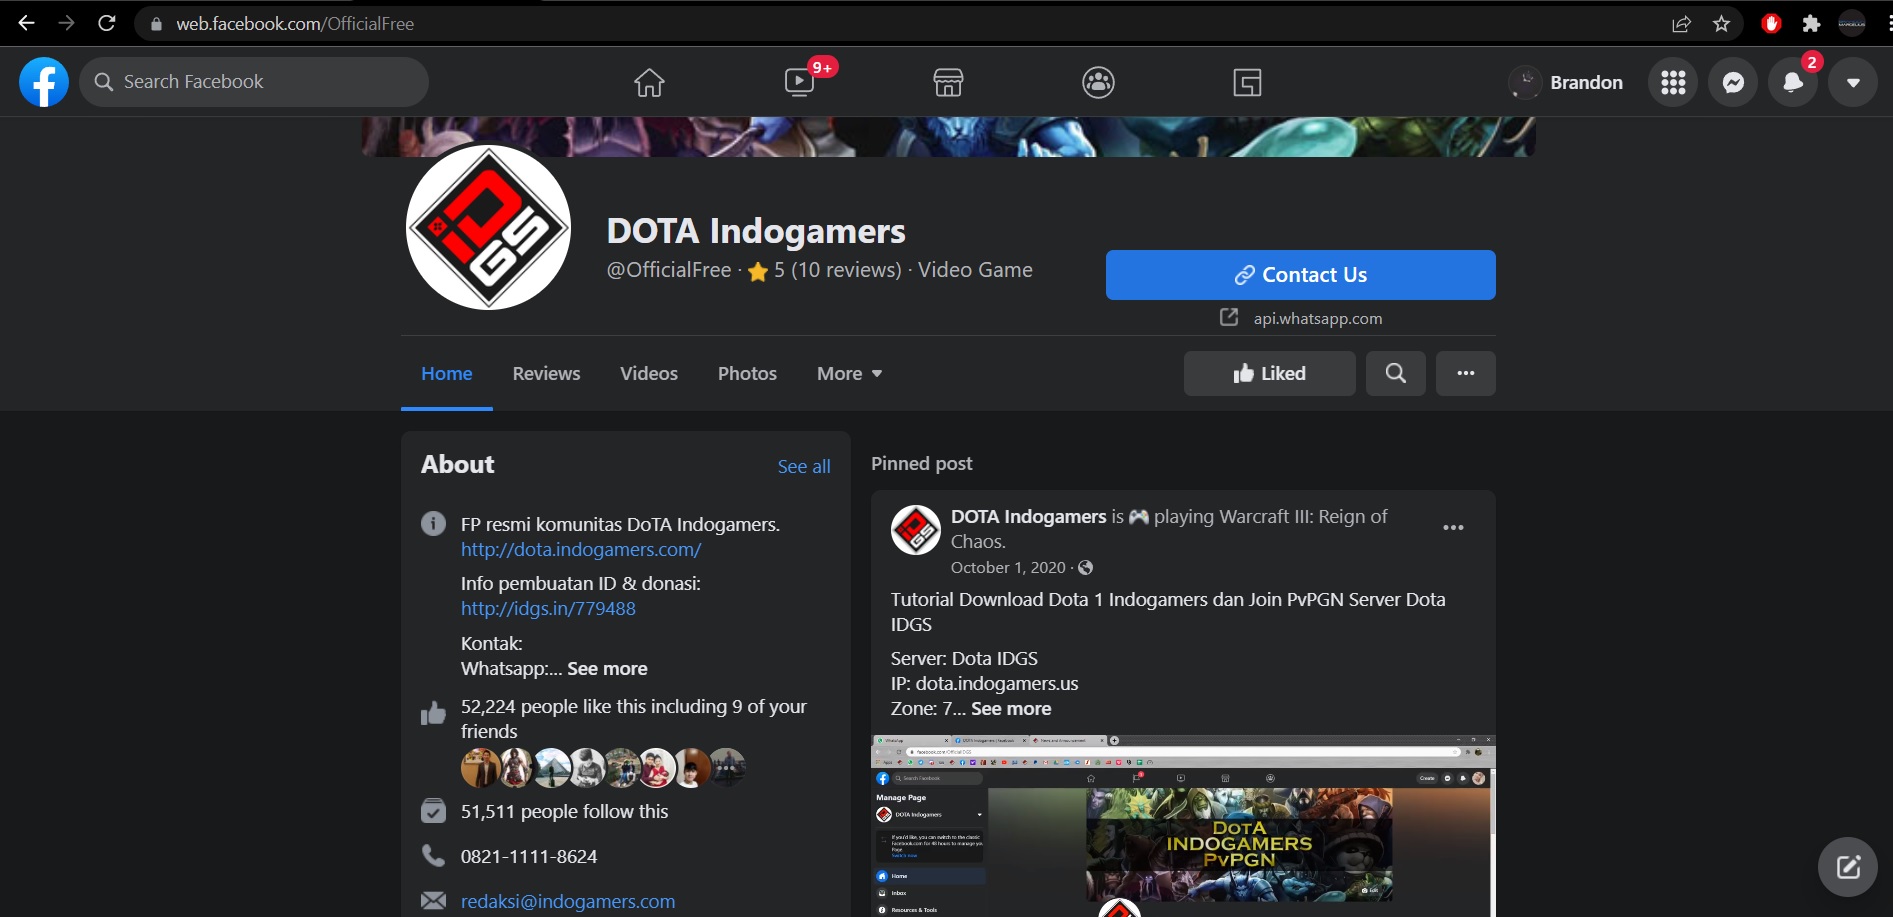Click the page search magnifier button
The width and height of the screenshot is (1893, 917).
pos(1396,373)
